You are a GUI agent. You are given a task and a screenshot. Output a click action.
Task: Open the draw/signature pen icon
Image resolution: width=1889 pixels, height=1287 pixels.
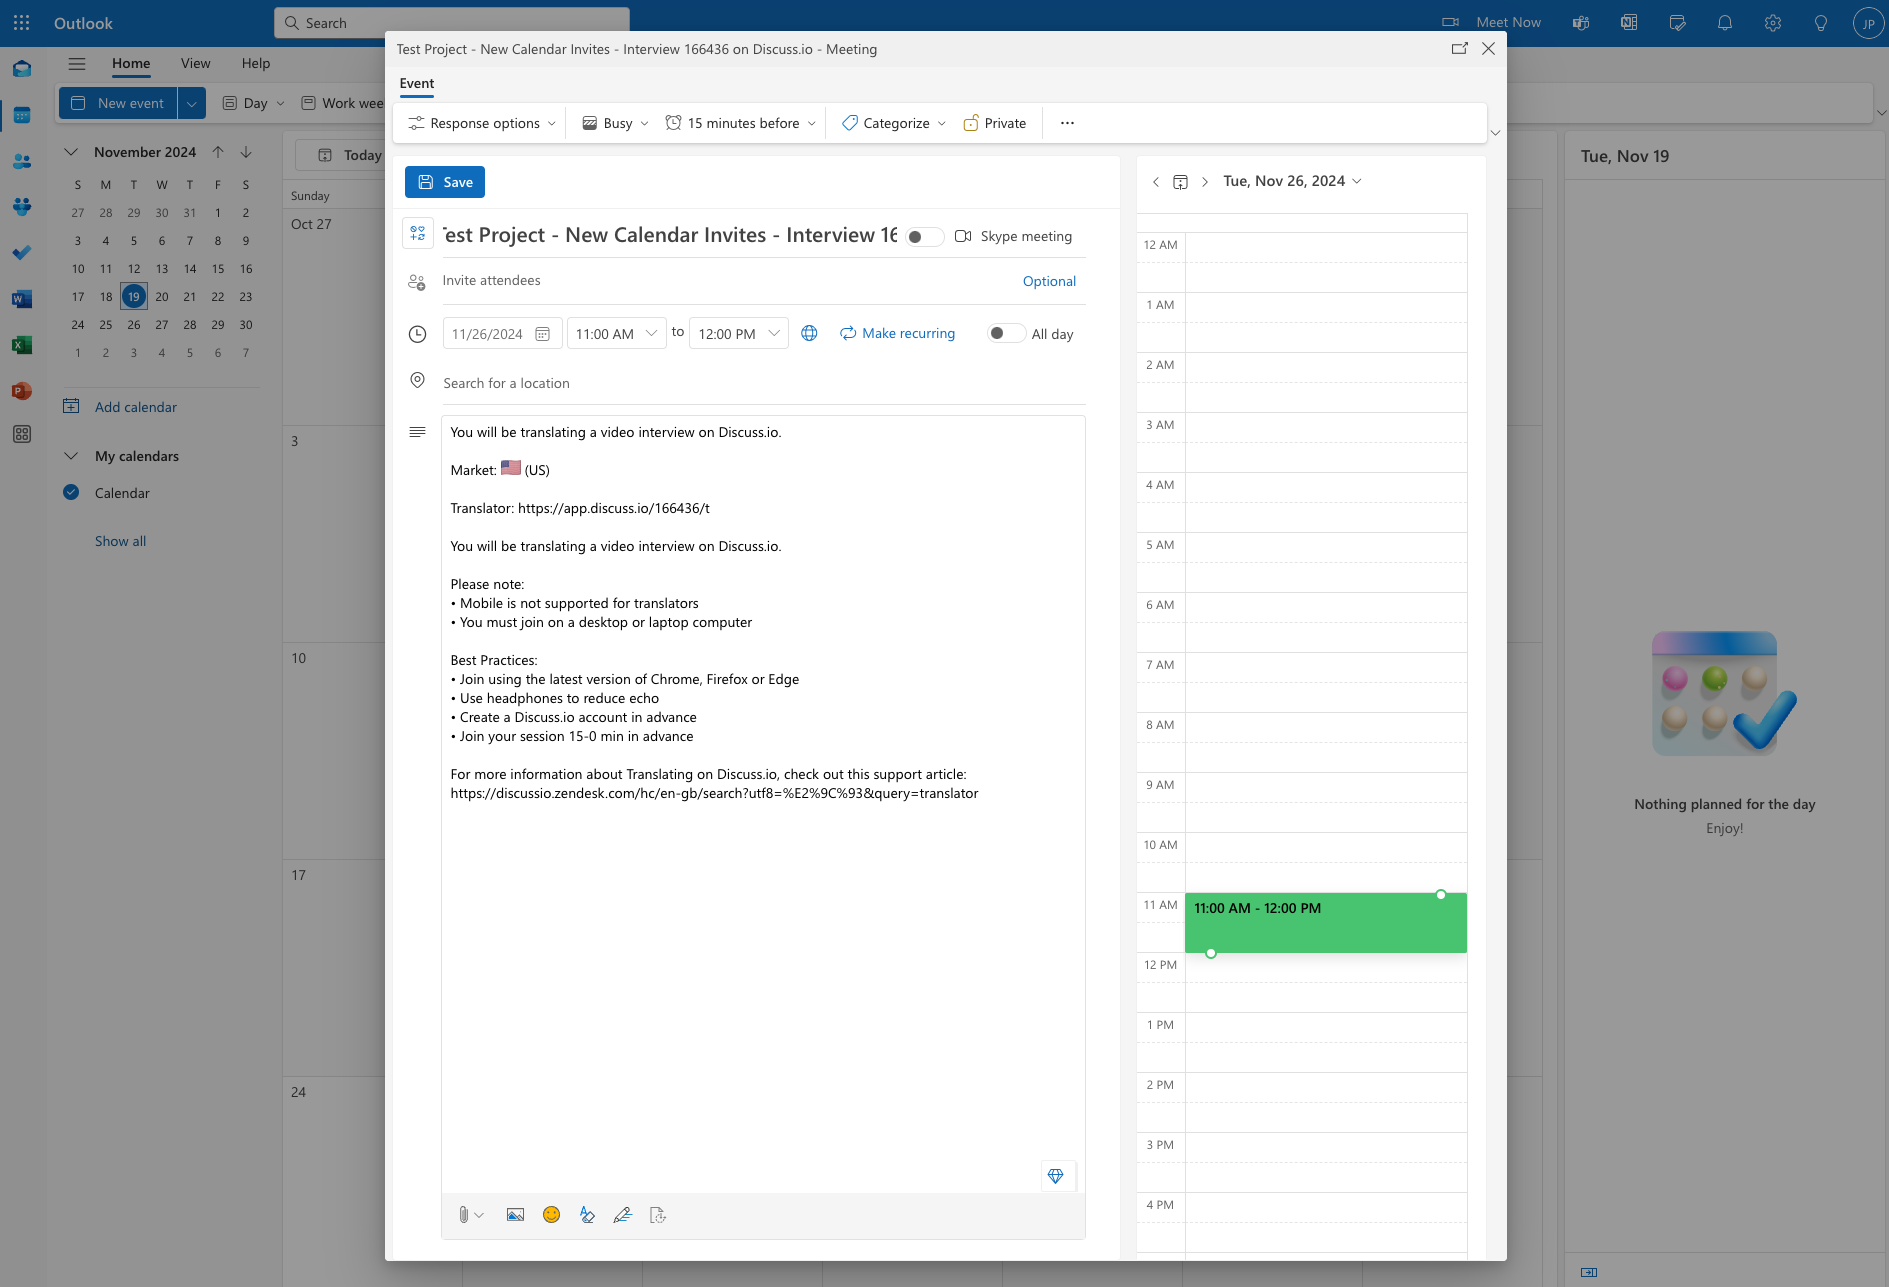click(x=622, y=1215)
